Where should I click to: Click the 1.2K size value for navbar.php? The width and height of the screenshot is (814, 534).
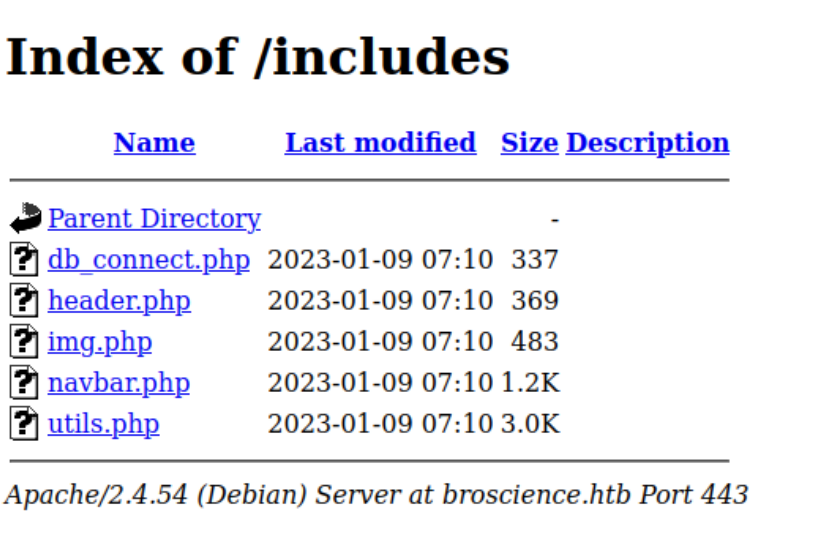click(x=530, y=383)
